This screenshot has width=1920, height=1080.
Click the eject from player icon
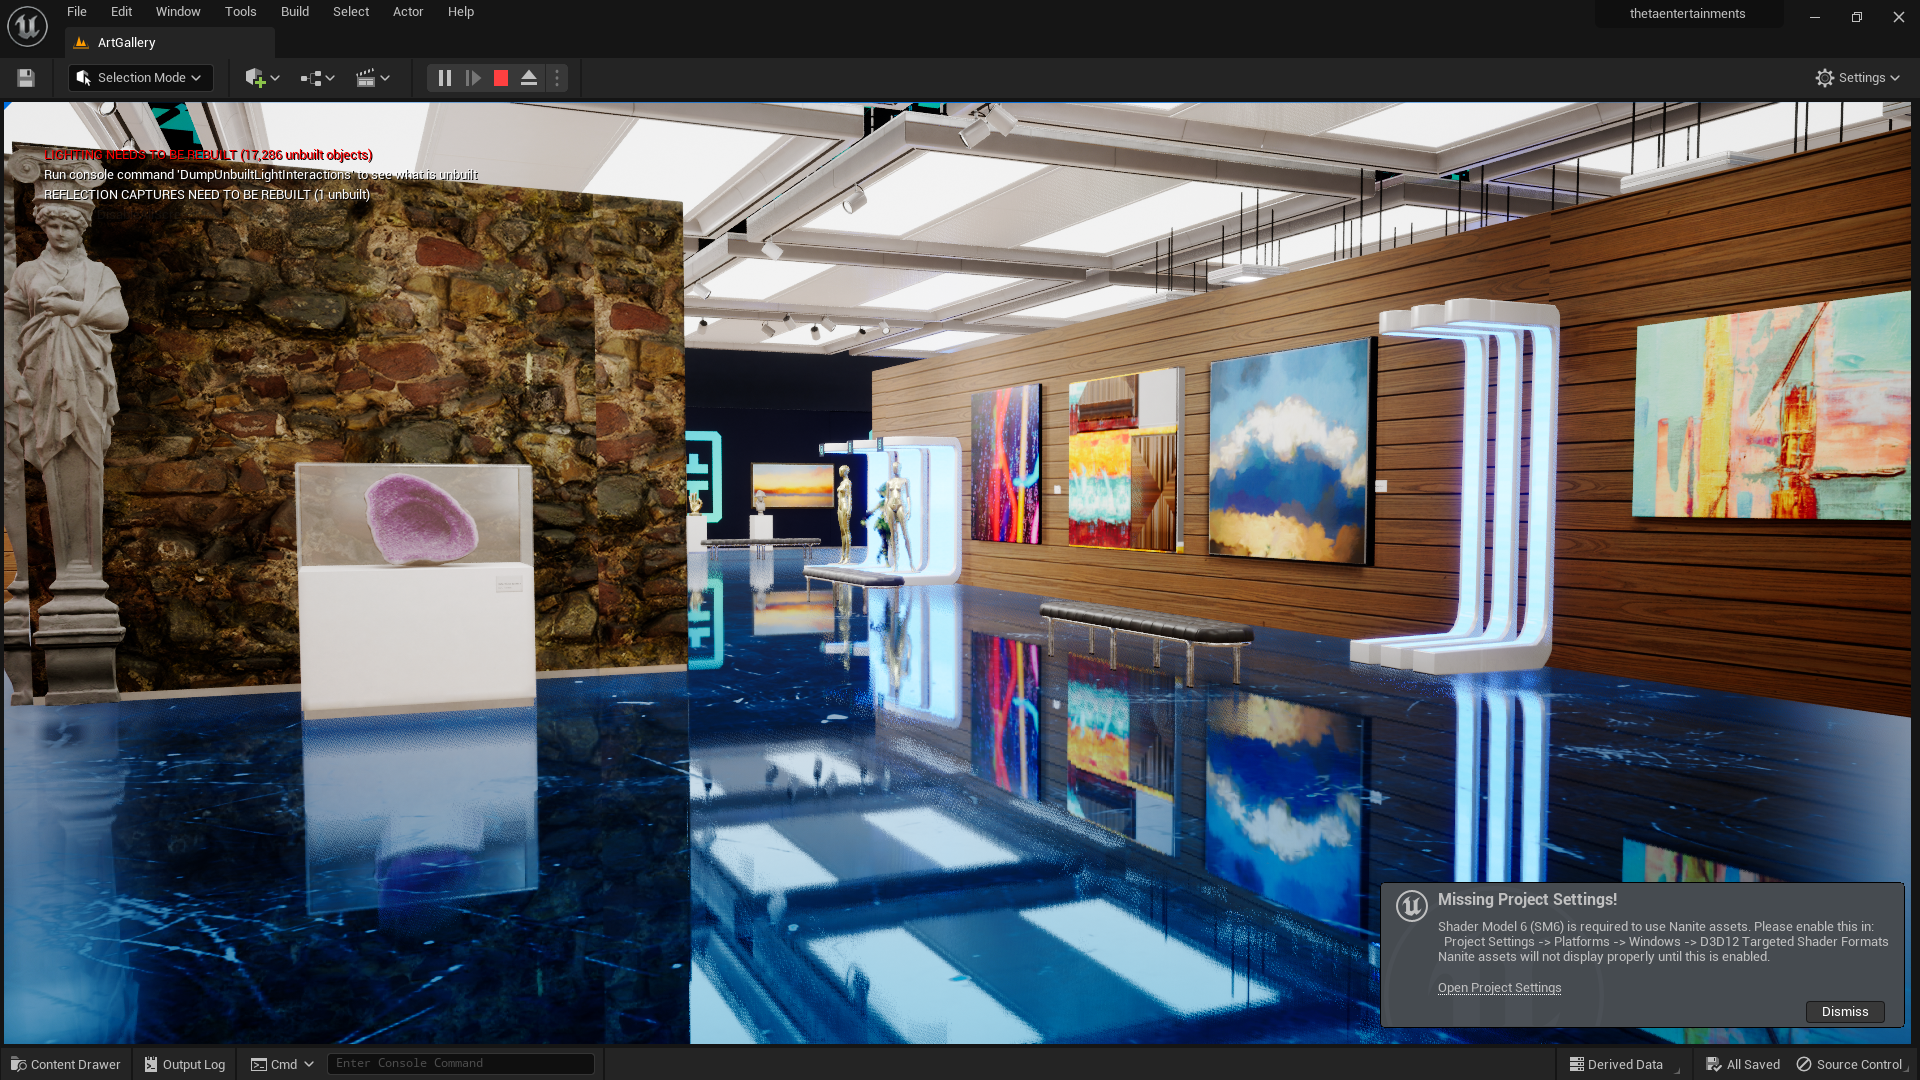(x=529, y=78)
